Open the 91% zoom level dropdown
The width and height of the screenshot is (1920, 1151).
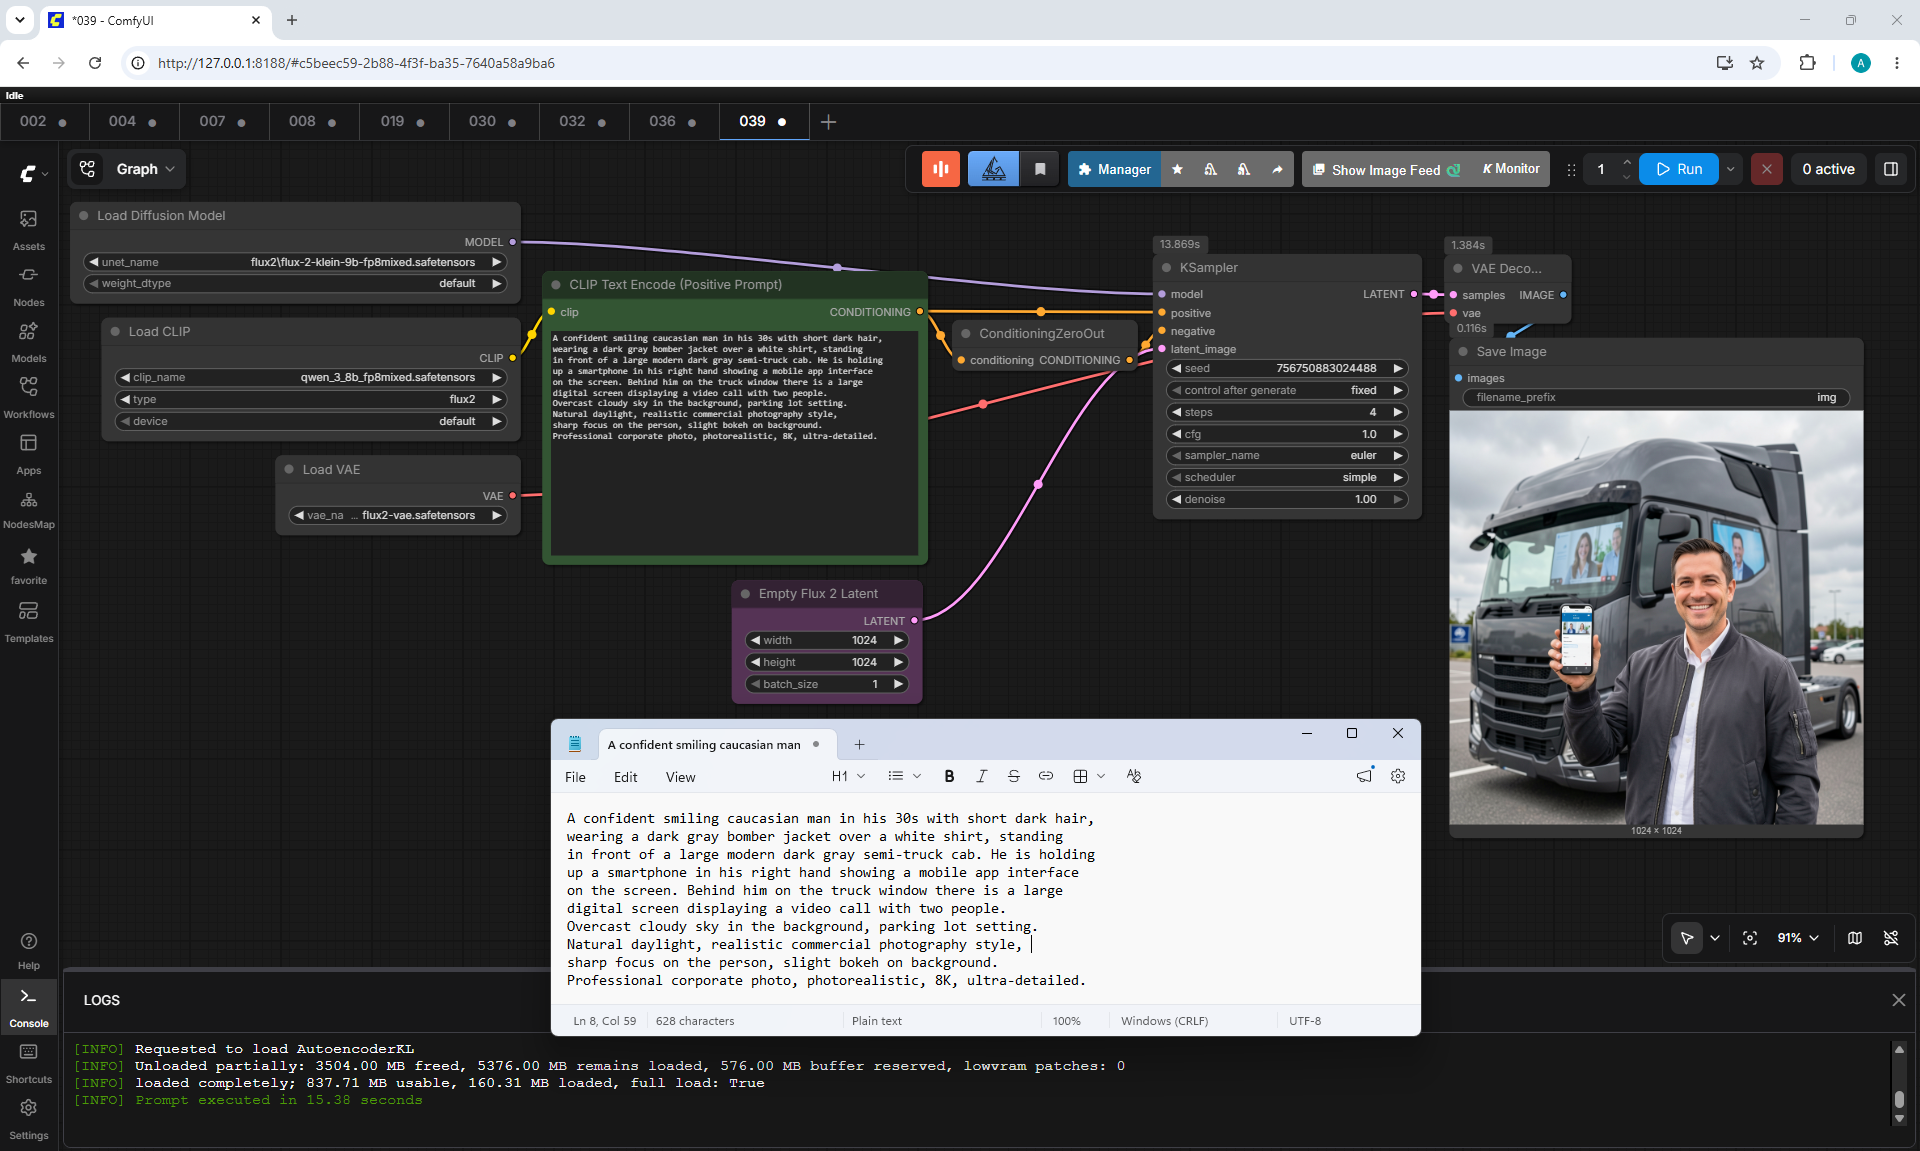coord(1798,938)
